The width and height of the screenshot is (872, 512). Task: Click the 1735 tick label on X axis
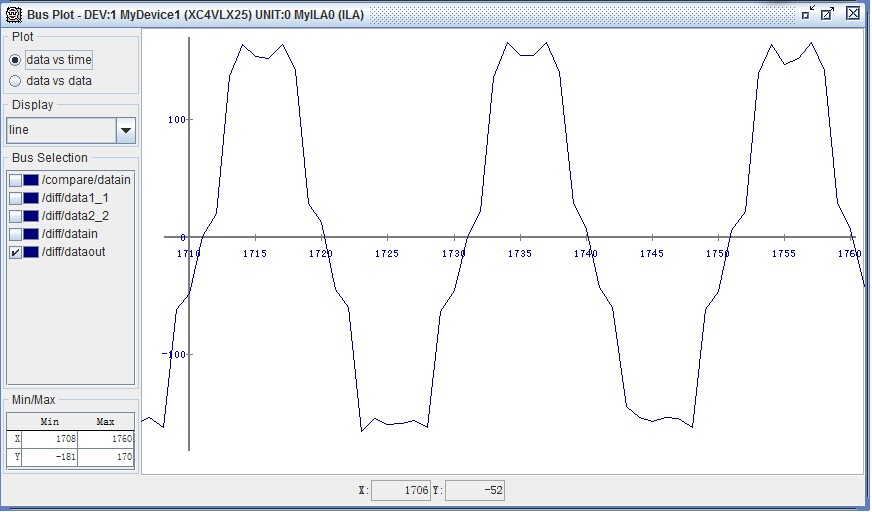pos(520,253)
